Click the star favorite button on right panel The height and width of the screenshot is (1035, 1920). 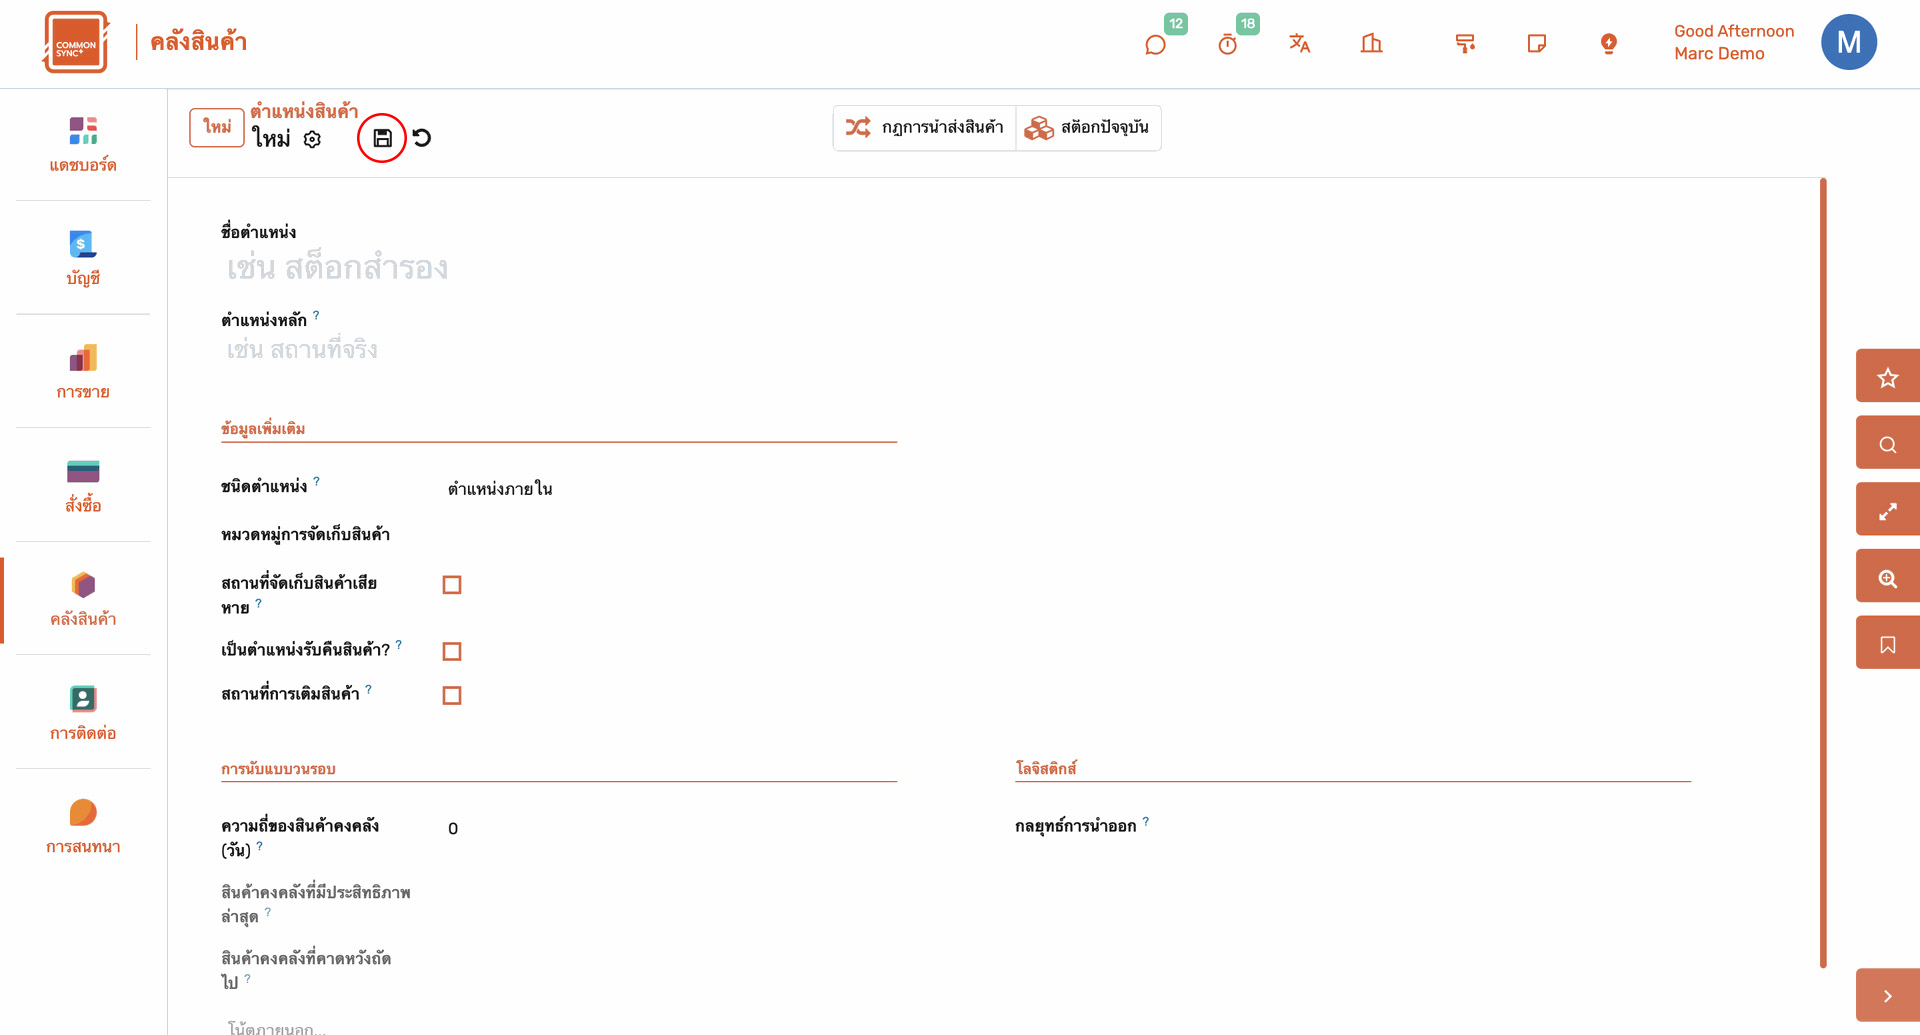[x=1887, y=377]
